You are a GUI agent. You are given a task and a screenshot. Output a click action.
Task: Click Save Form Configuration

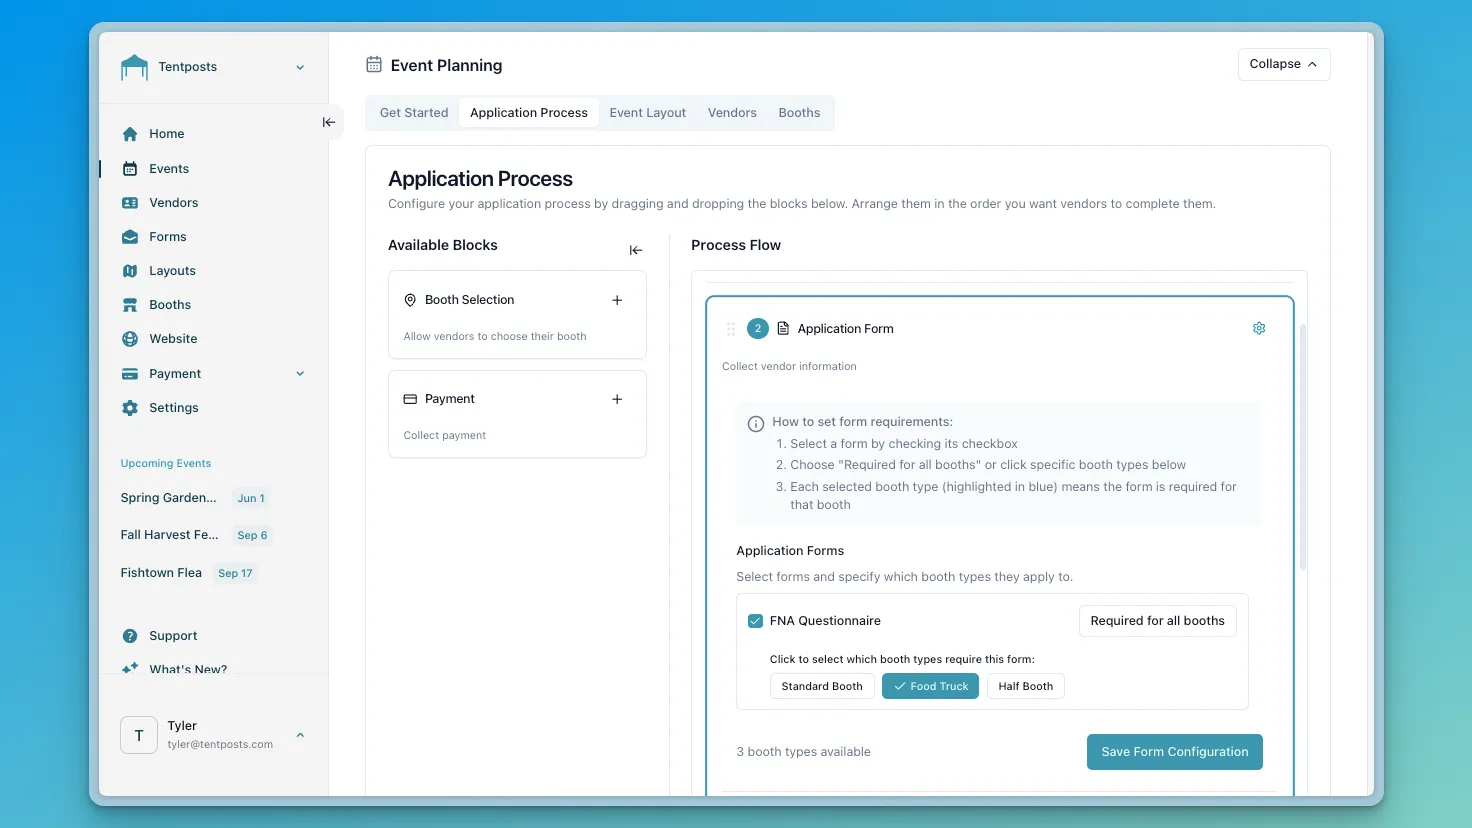tap(1174, 751)
